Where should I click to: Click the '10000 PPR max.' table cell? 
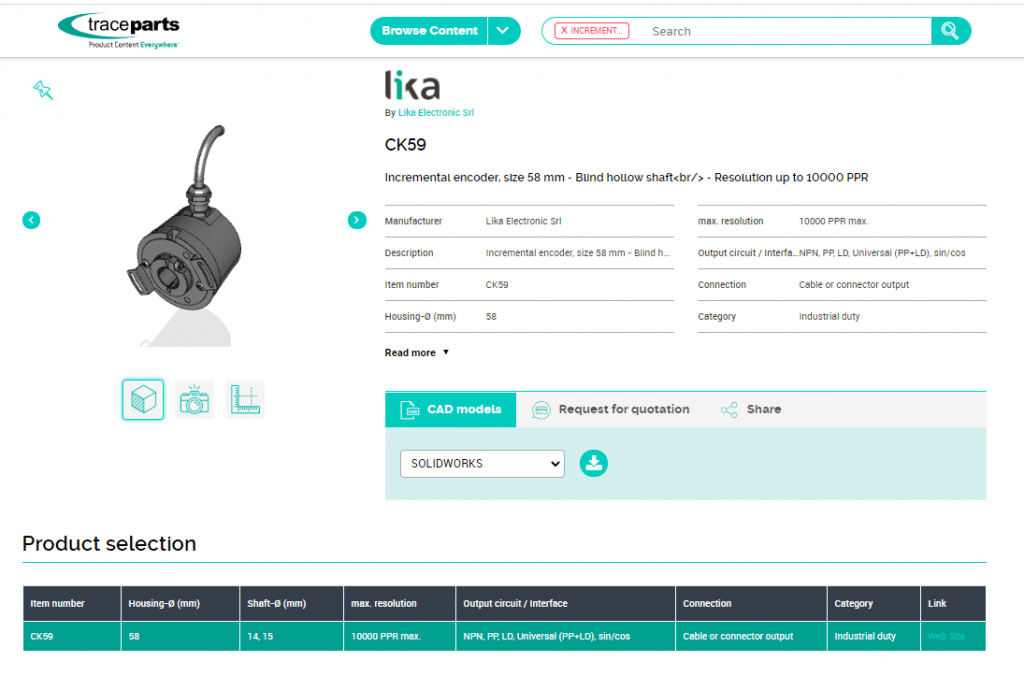click(400, 636)
